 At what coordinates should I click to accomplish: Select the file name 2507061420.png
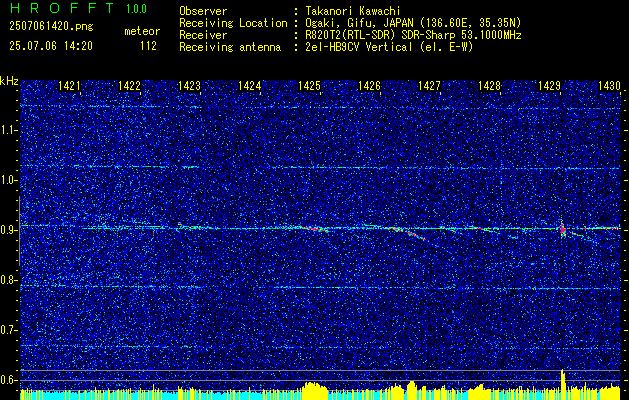pyautogui.click(x=51, y=27)
